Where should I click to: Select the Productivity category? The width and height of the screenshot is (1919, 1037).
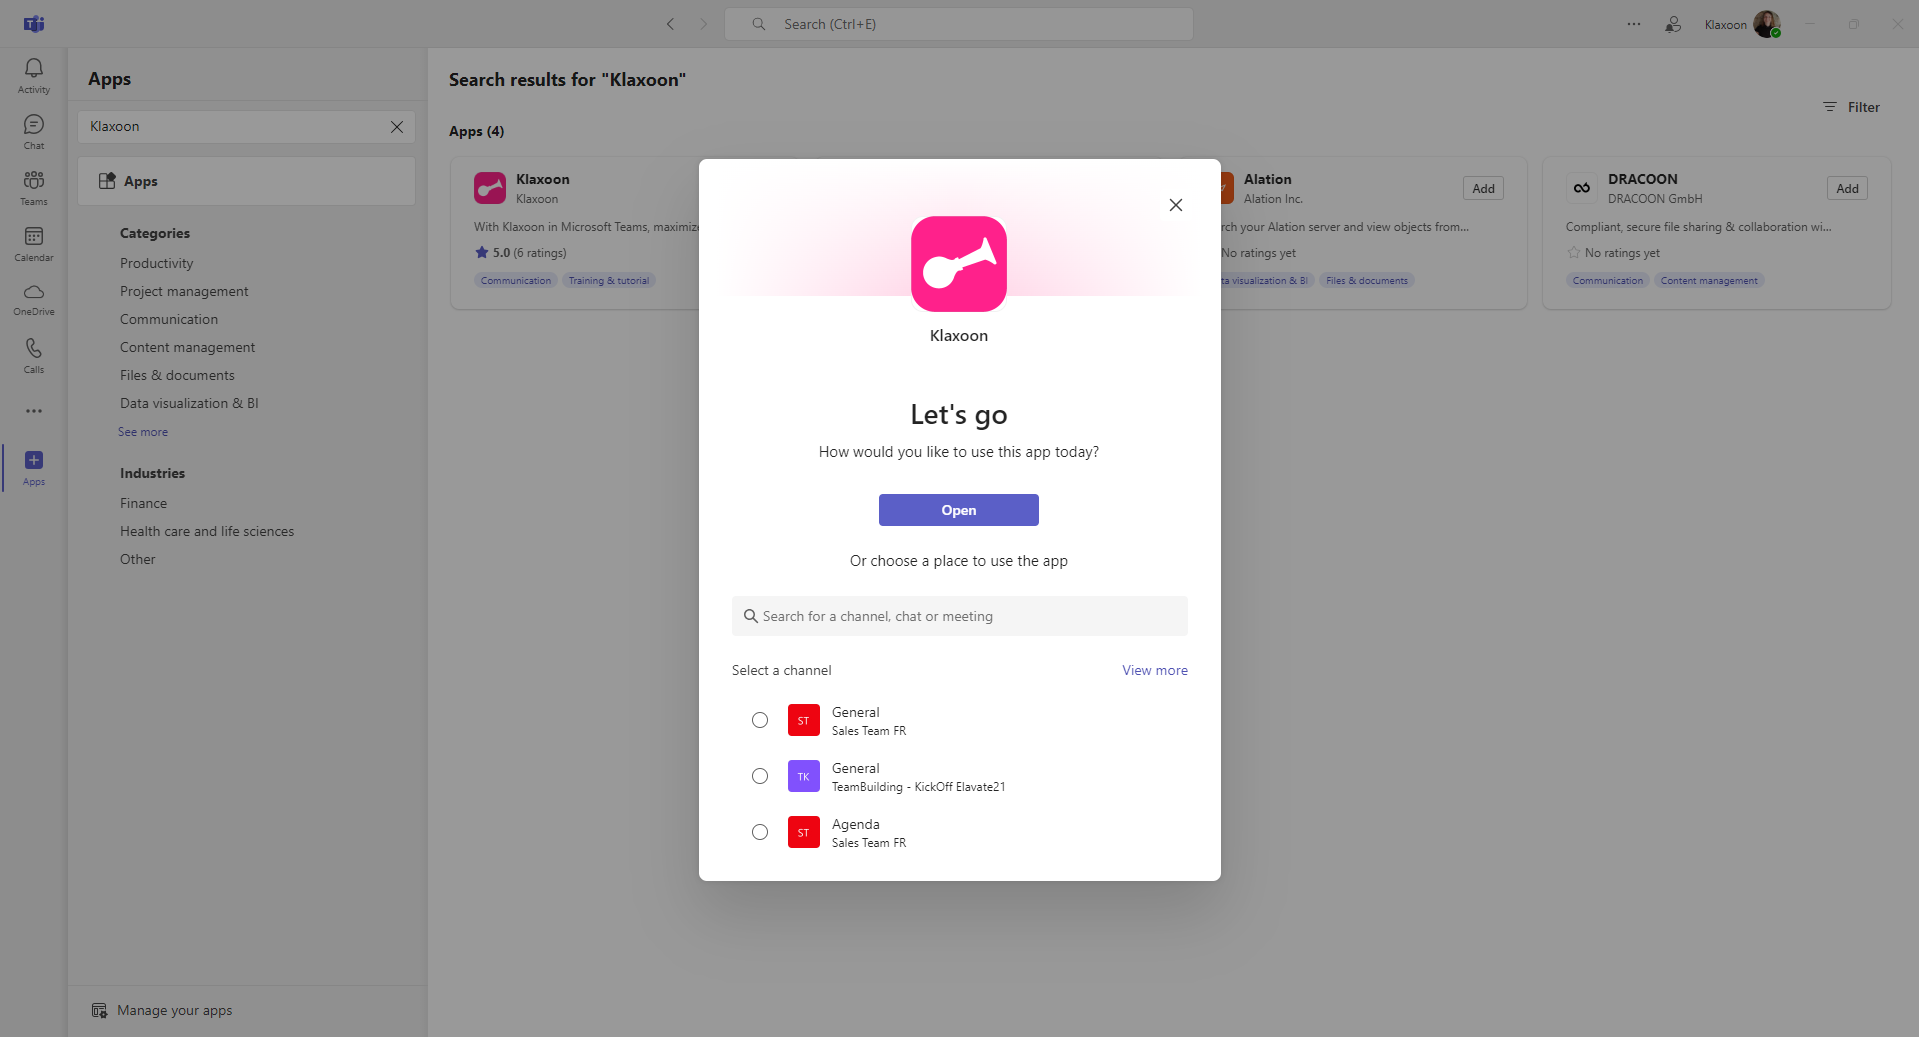click(x=156, y=263)
